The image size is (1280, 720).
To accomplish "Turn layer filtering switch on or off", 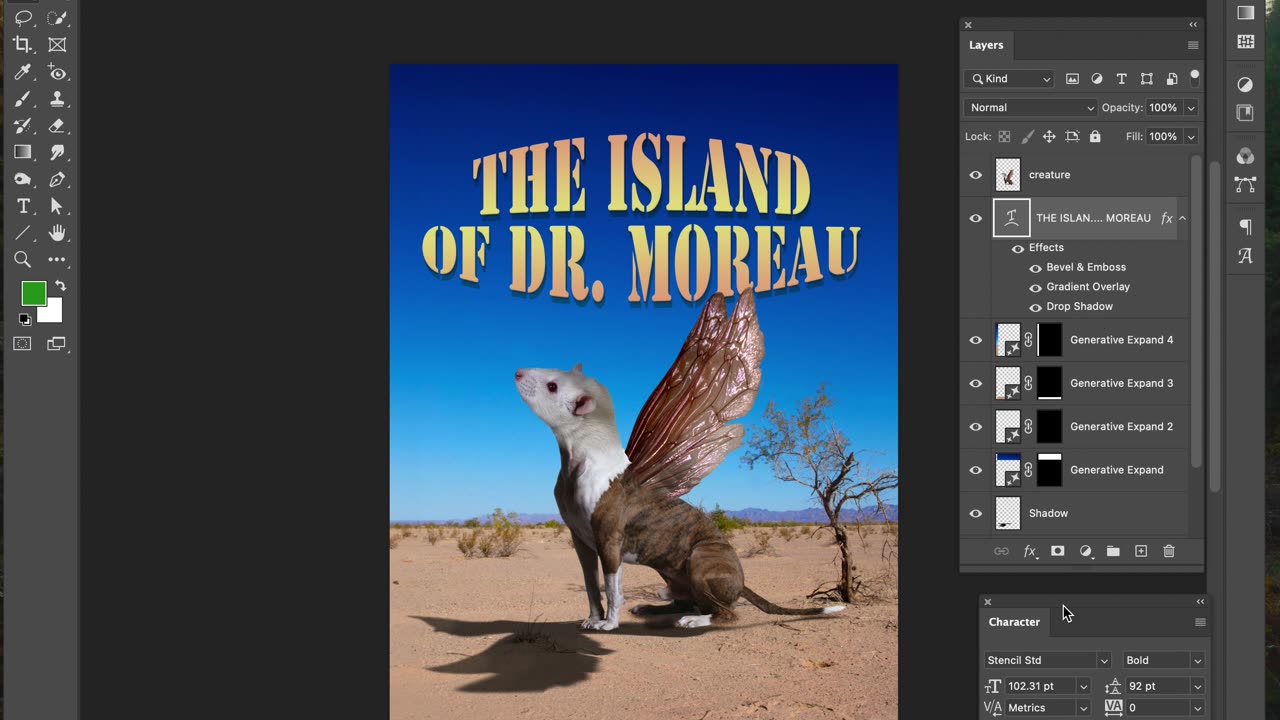I will point(1194,78).
